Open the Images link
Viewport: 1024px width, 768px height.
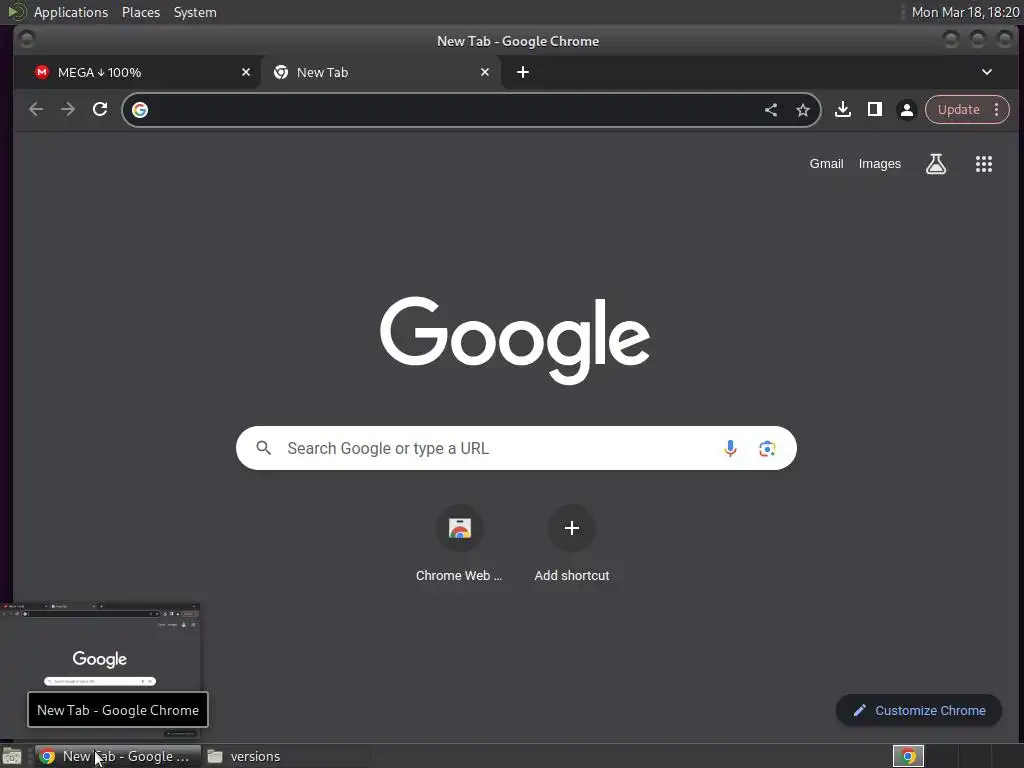point(880,164)
